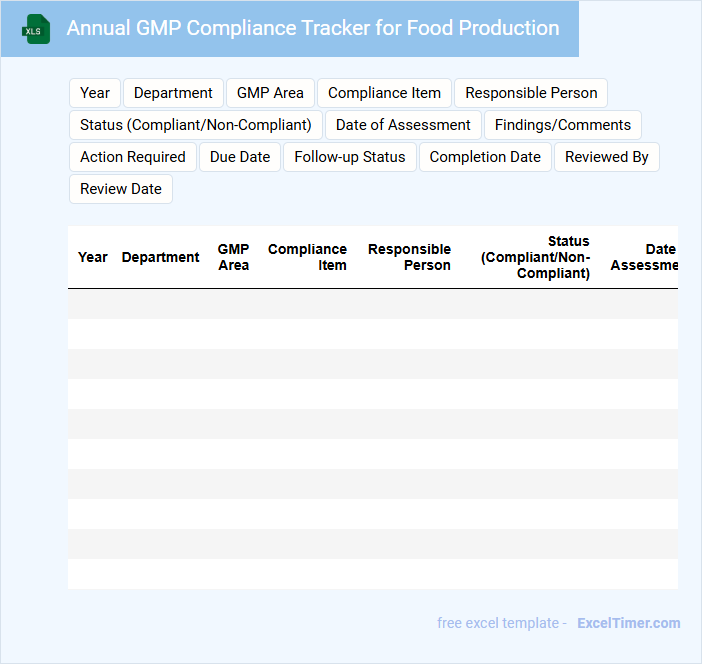Click the first empty table row
Viewport: 702px width, 664px height.
372,304
